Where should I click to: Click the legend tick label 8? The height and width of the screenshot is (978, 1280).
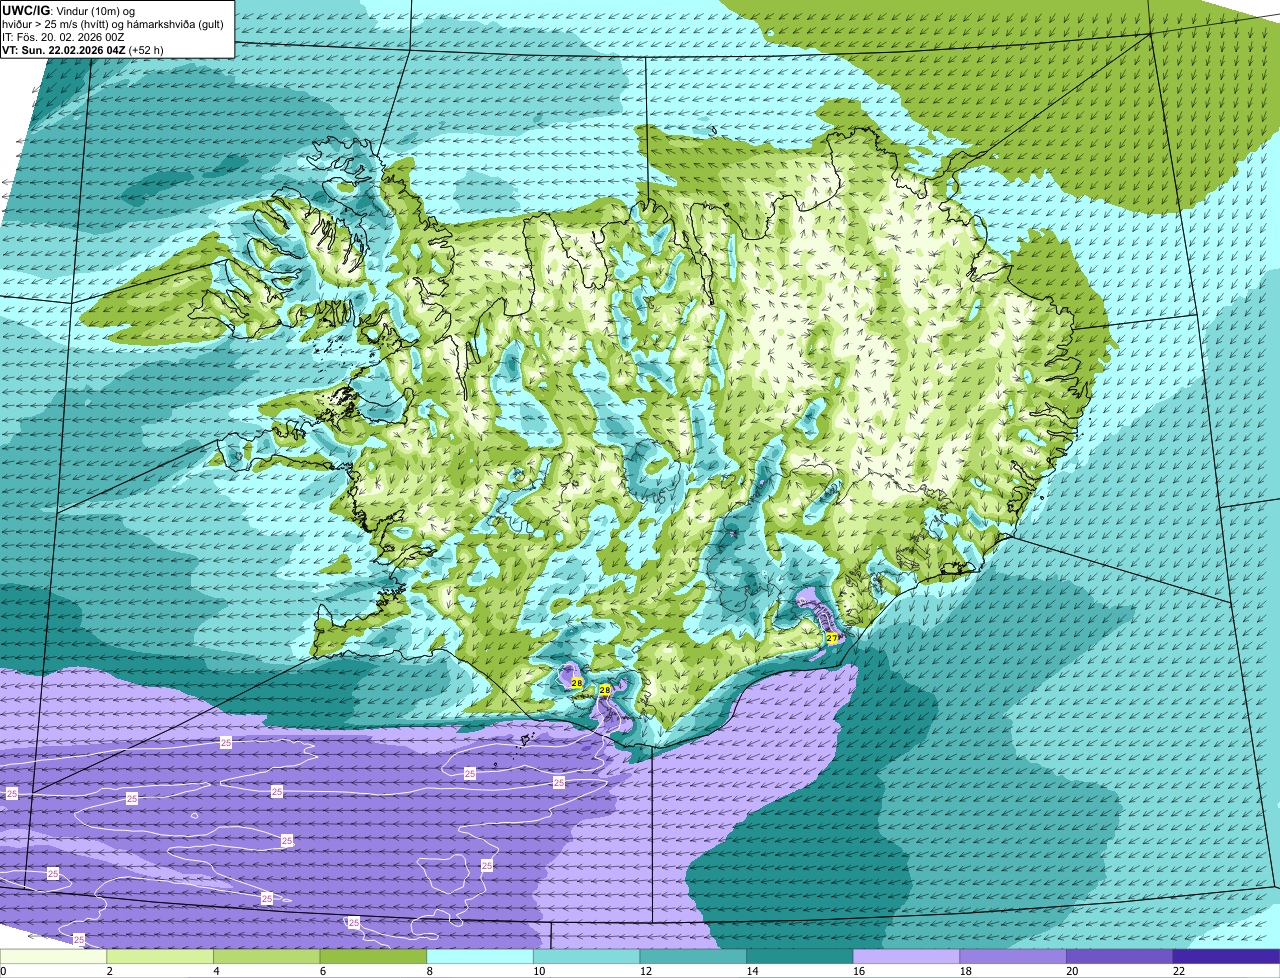pos(428,971)
